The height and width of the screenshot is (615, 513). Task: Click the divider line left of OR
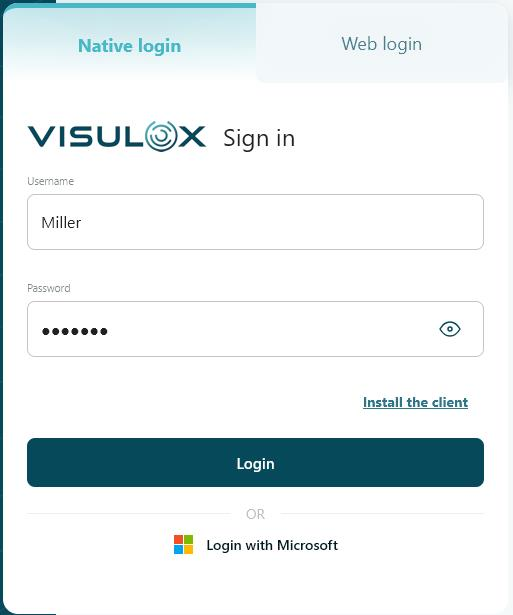pos(129,513)
